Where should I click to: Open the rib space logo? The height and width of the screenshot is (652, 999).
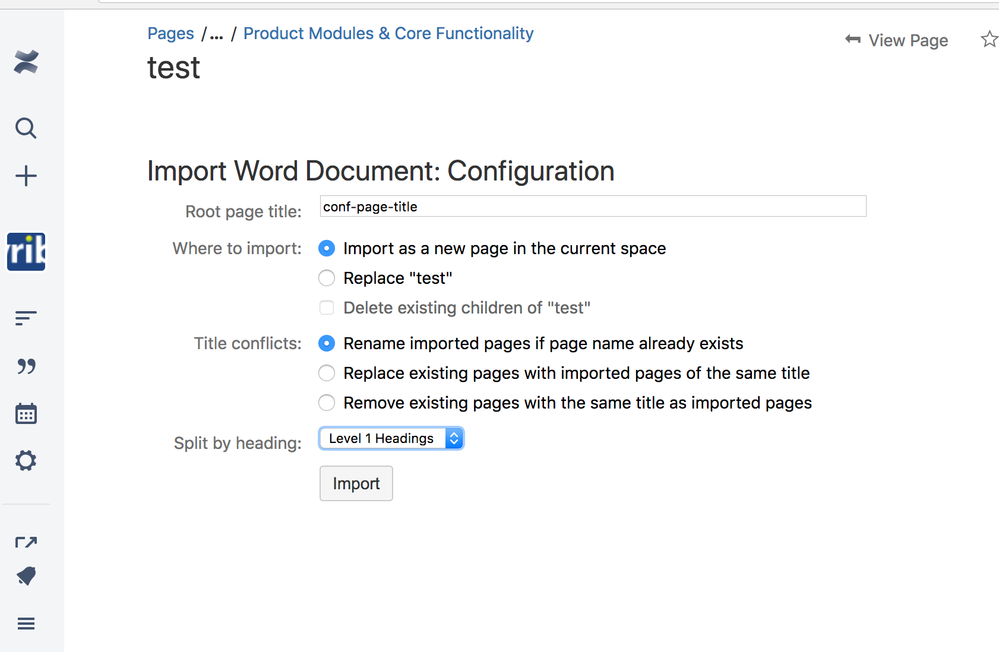26,252
